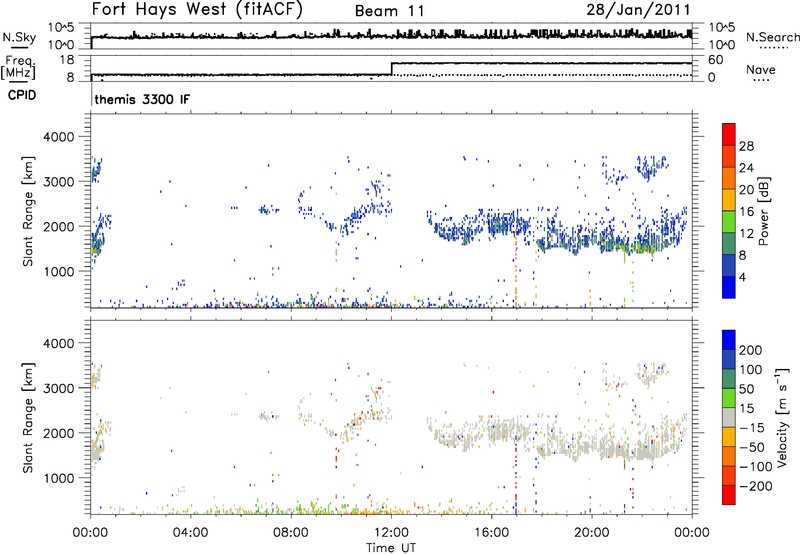Click the 12:00 time tick label
This screenshot has height=554, width=800.
[391, 533]
